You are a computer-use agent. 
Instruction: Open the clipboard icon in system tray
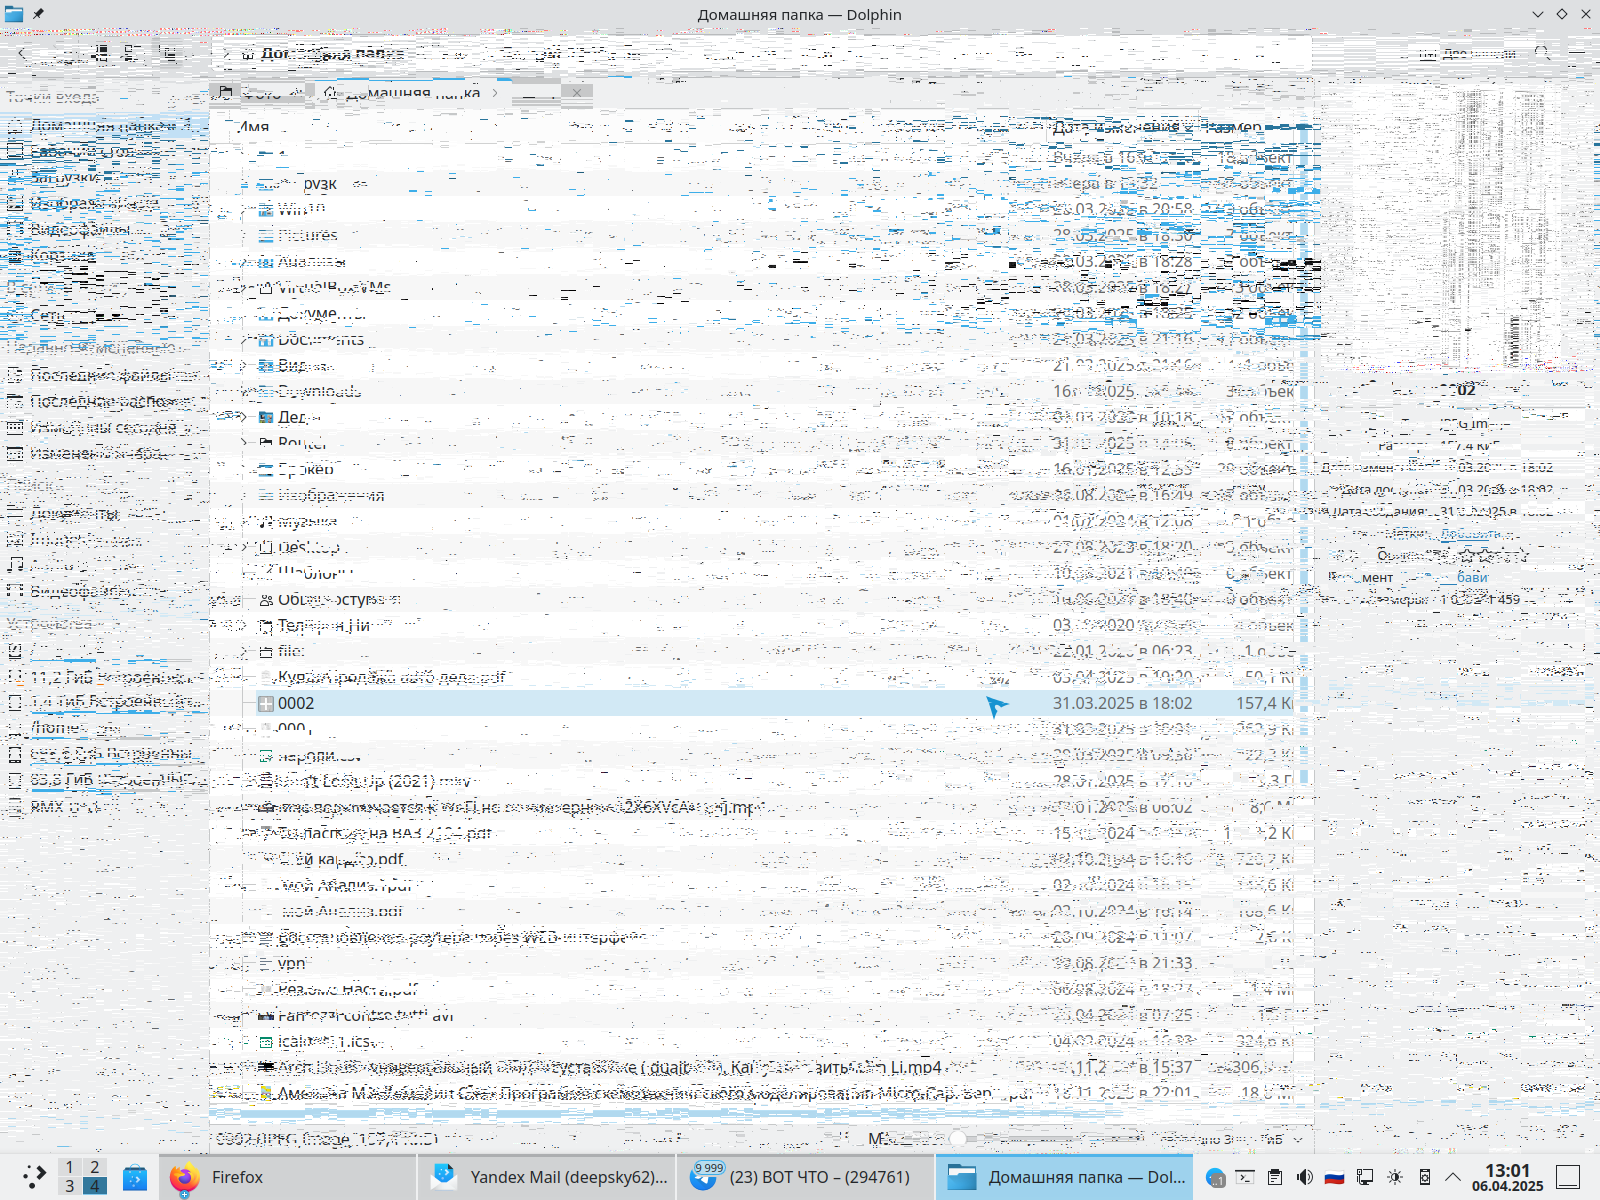[x=1274, y=1177]
